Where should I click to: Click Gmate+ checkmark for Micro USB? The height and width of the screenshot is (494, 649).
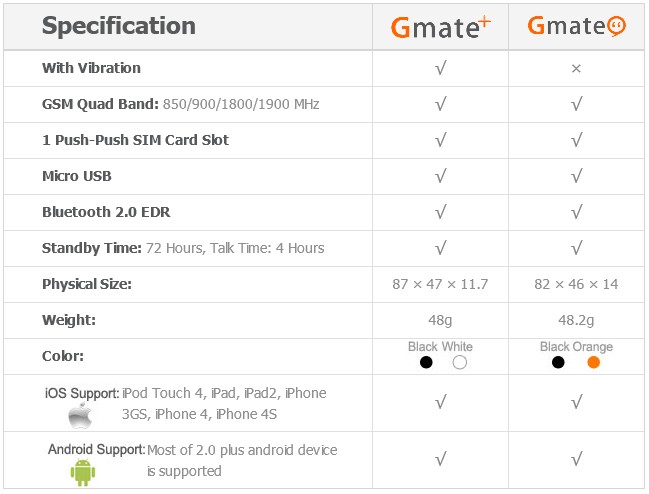441,176
